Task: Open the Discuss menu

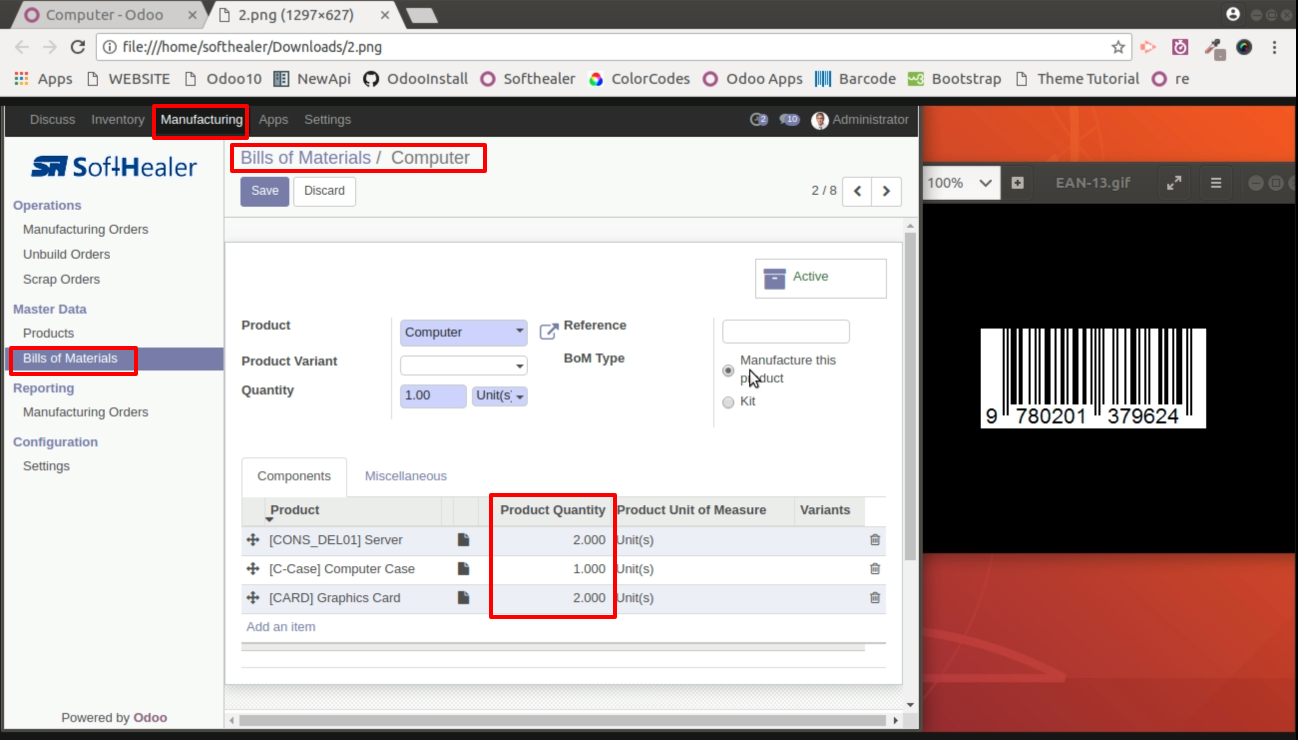Action: click(52, 120)
